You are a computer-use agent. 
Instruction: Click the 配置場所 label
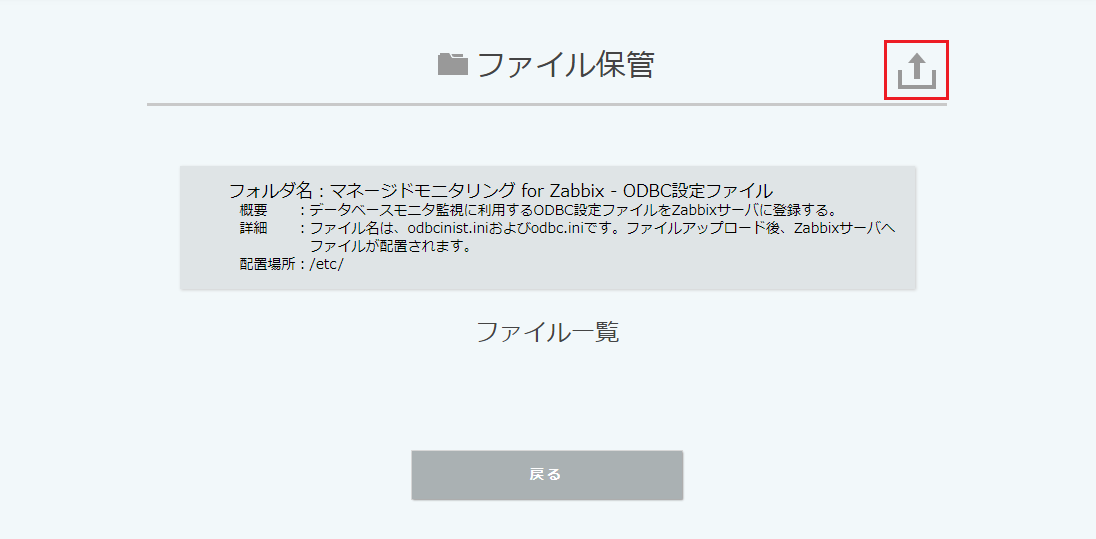(267, 265)
